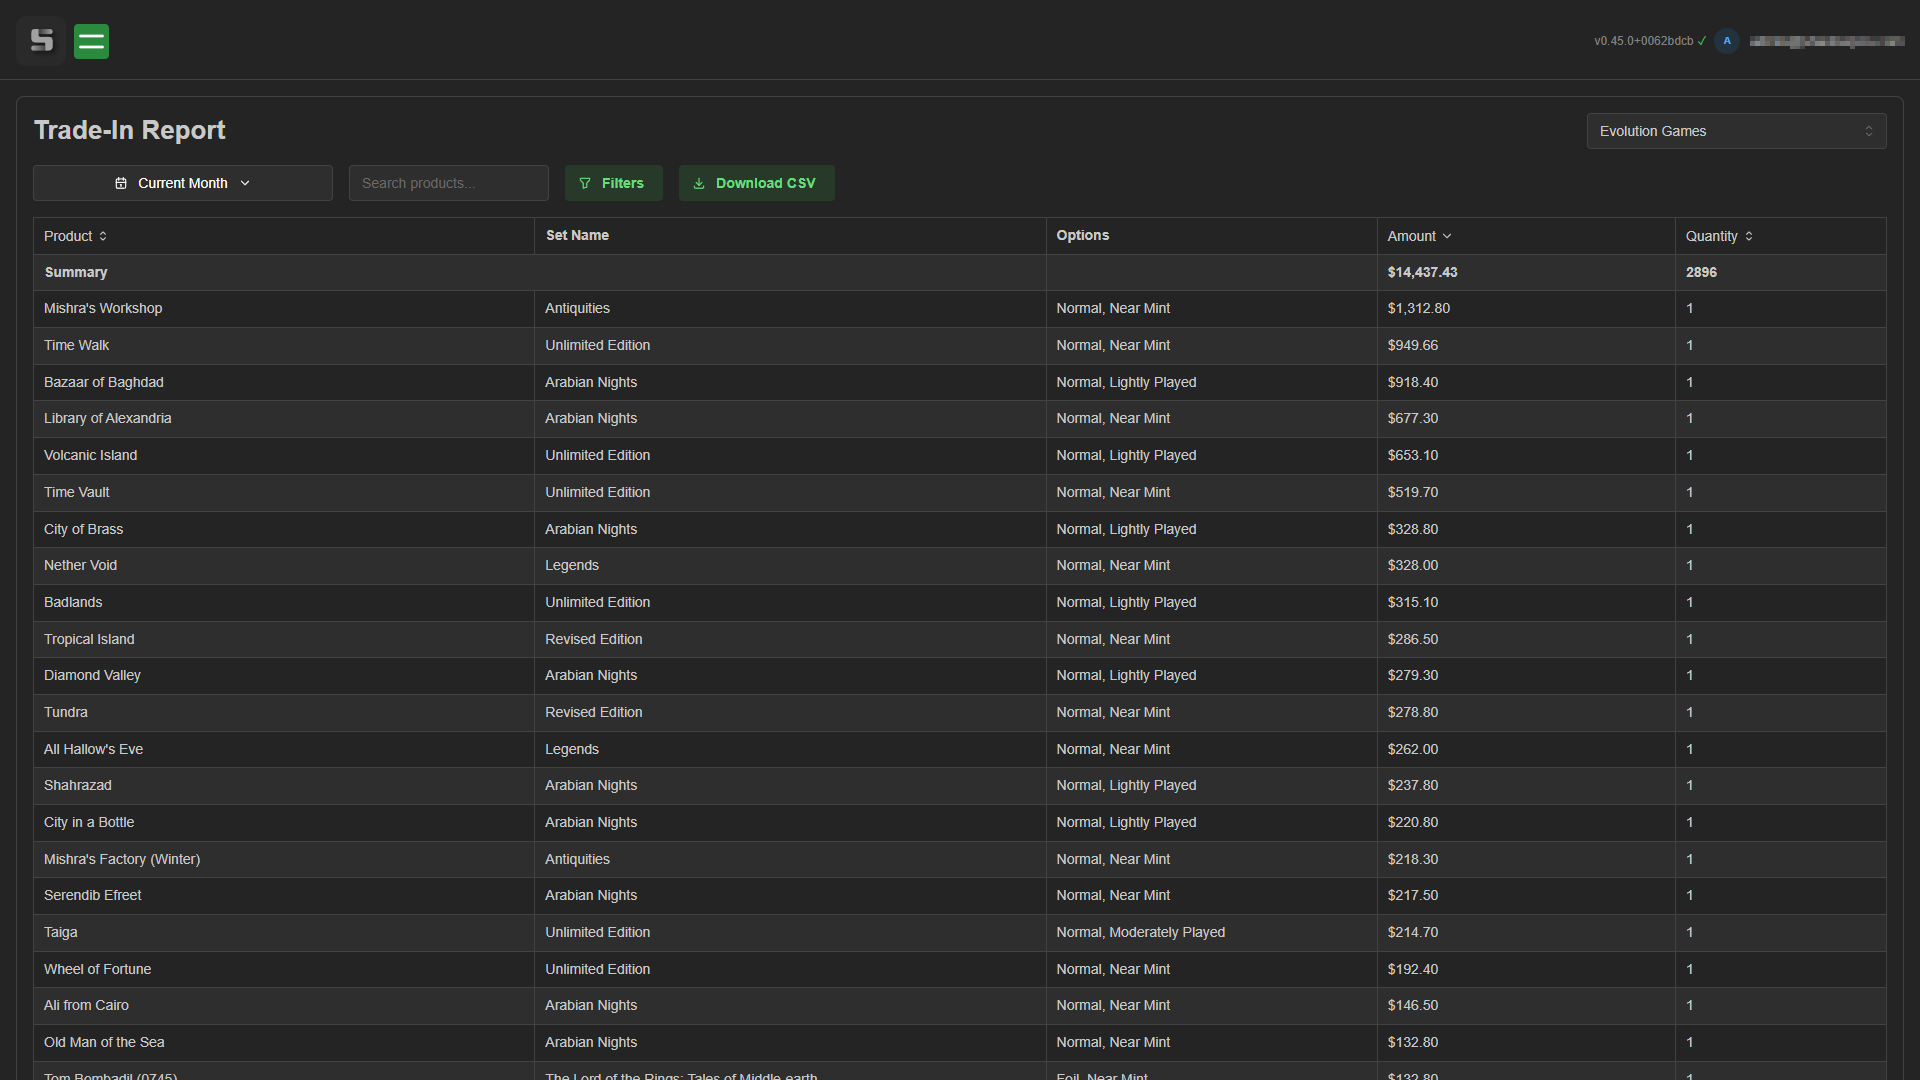Click the Options column header

point(1082,235)
